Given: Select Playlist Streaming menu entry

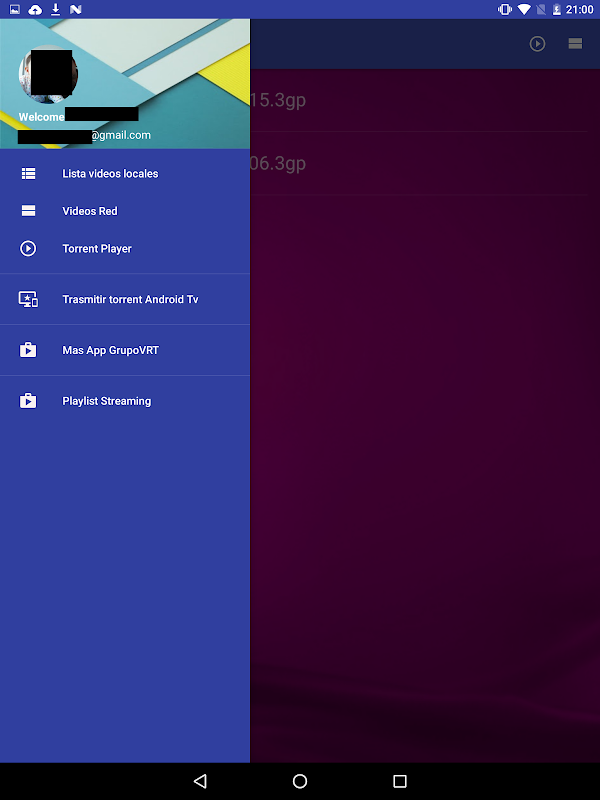Looking at the screenshot, I should (x=125, y=401).
